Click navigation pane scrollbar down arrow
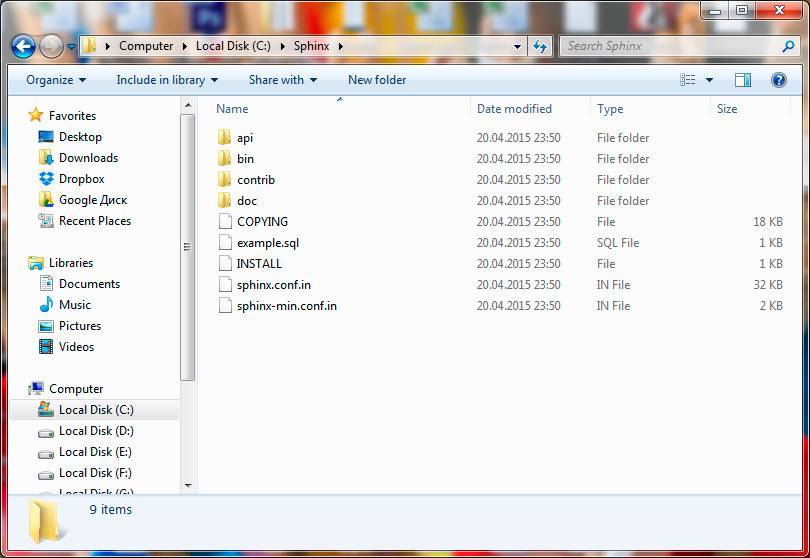The image size is (810, 558). (x=188, y=486)
